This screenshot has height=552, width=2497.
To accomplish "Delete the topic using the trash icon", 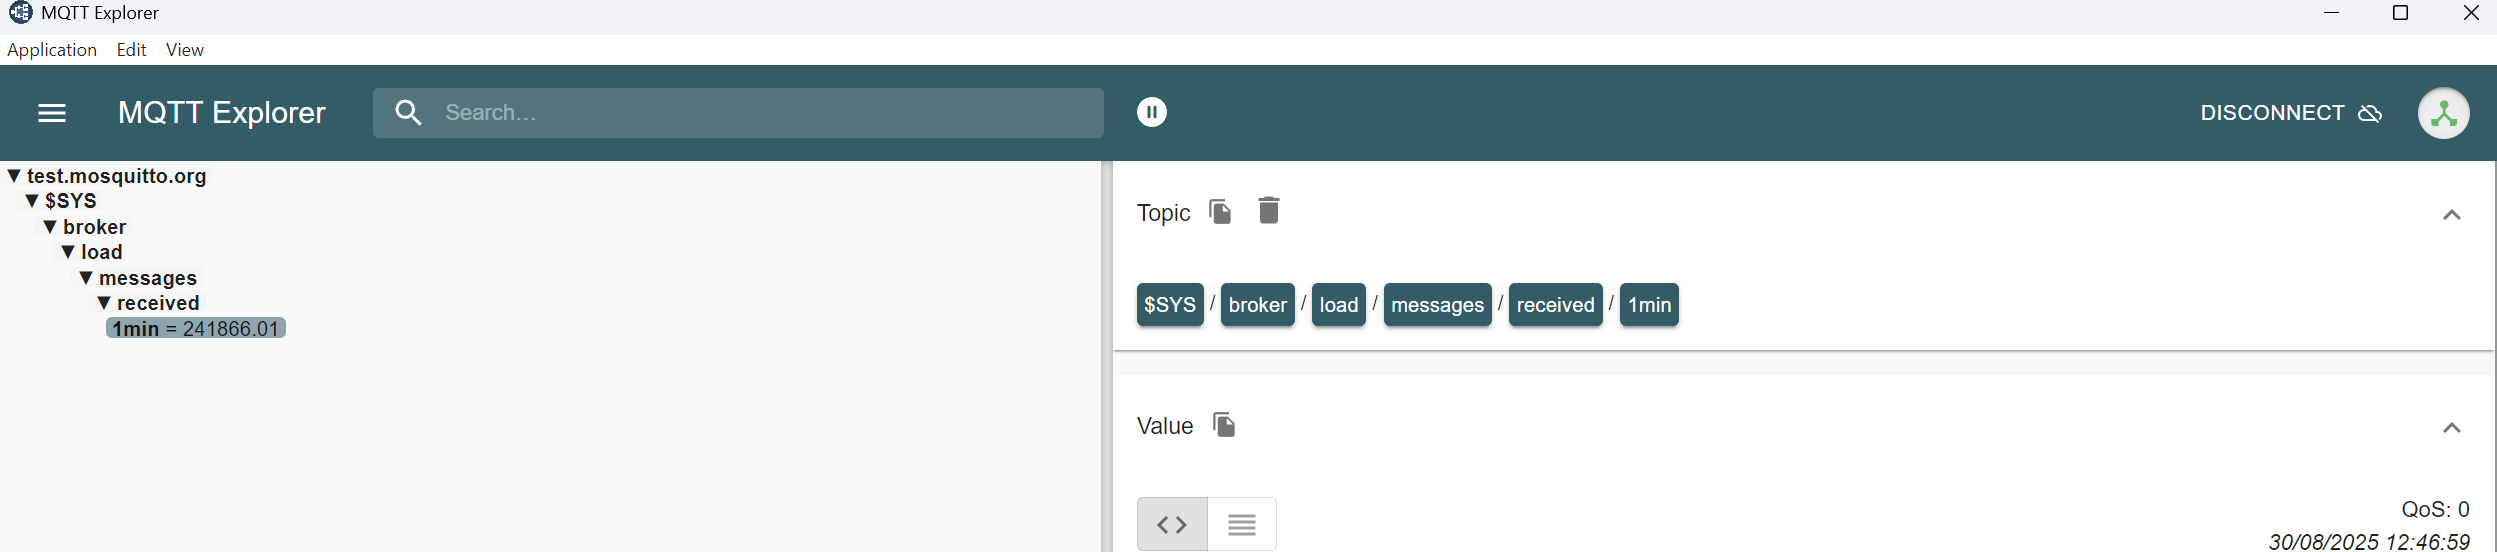I will tap(1269, 210).
